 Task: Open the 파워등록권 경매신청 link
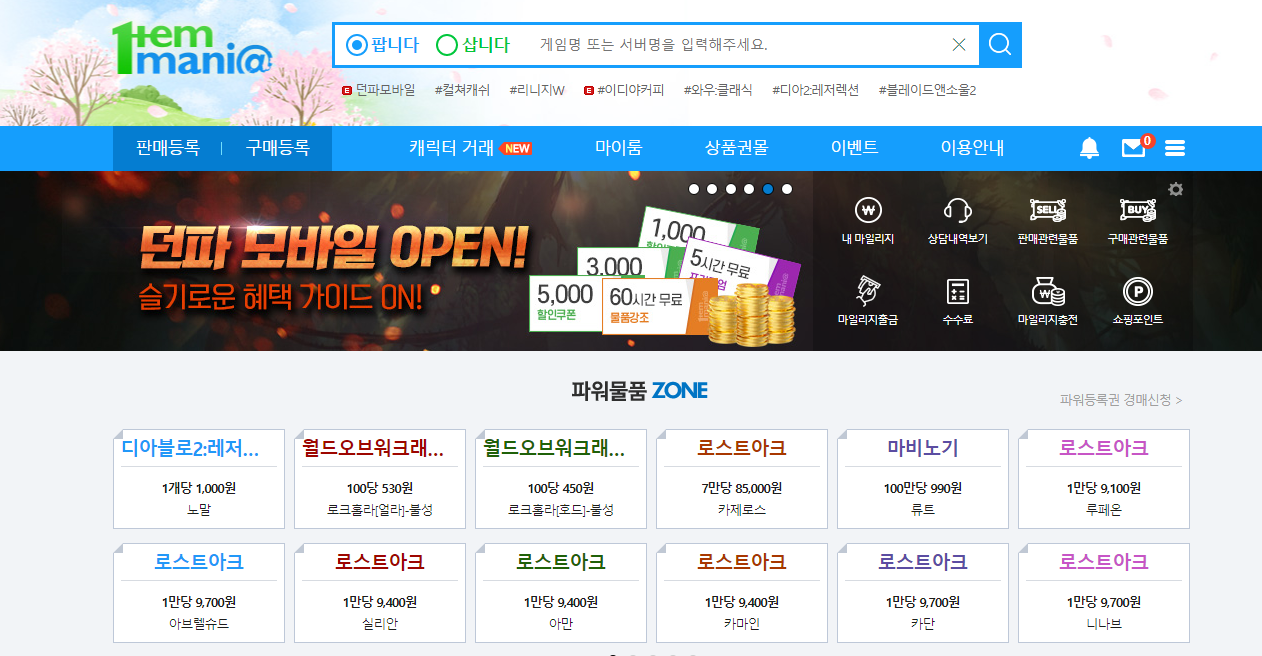pos(1121,400)
